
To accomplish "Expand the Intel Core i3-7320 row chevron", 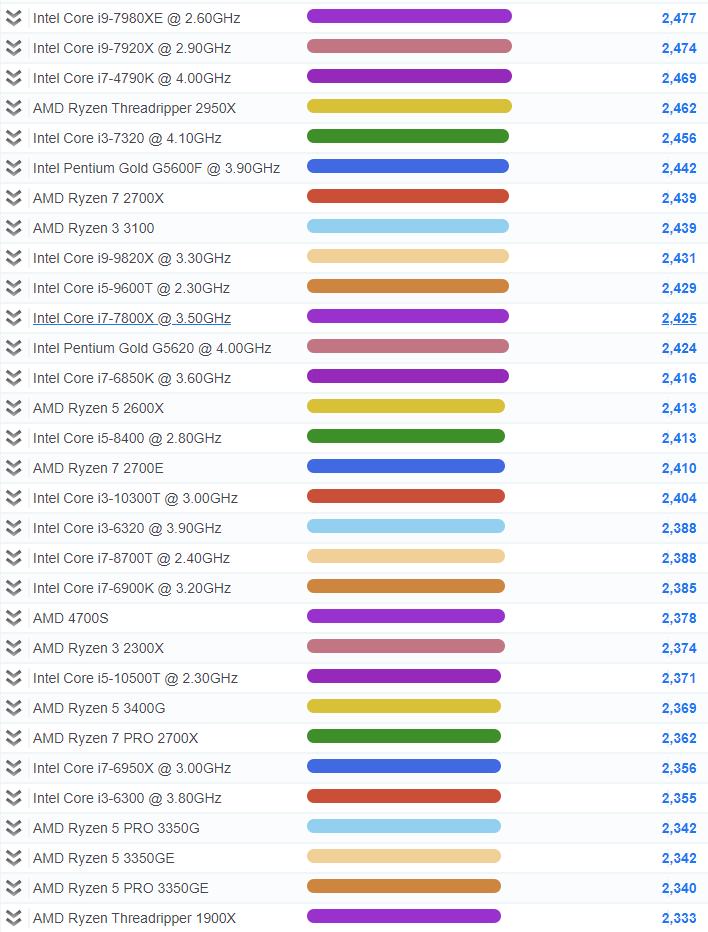I will pyautogui.click(x=14, y=138).
